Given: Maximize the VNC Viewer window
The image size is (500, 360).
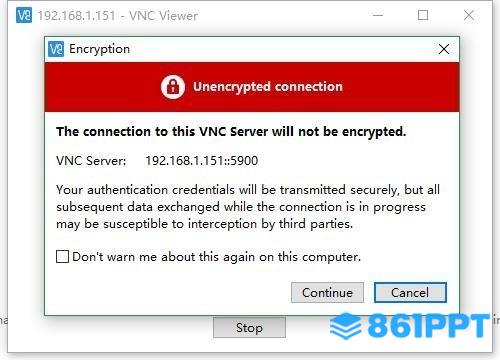Looking at the screenshot, I should coord(423,15).
